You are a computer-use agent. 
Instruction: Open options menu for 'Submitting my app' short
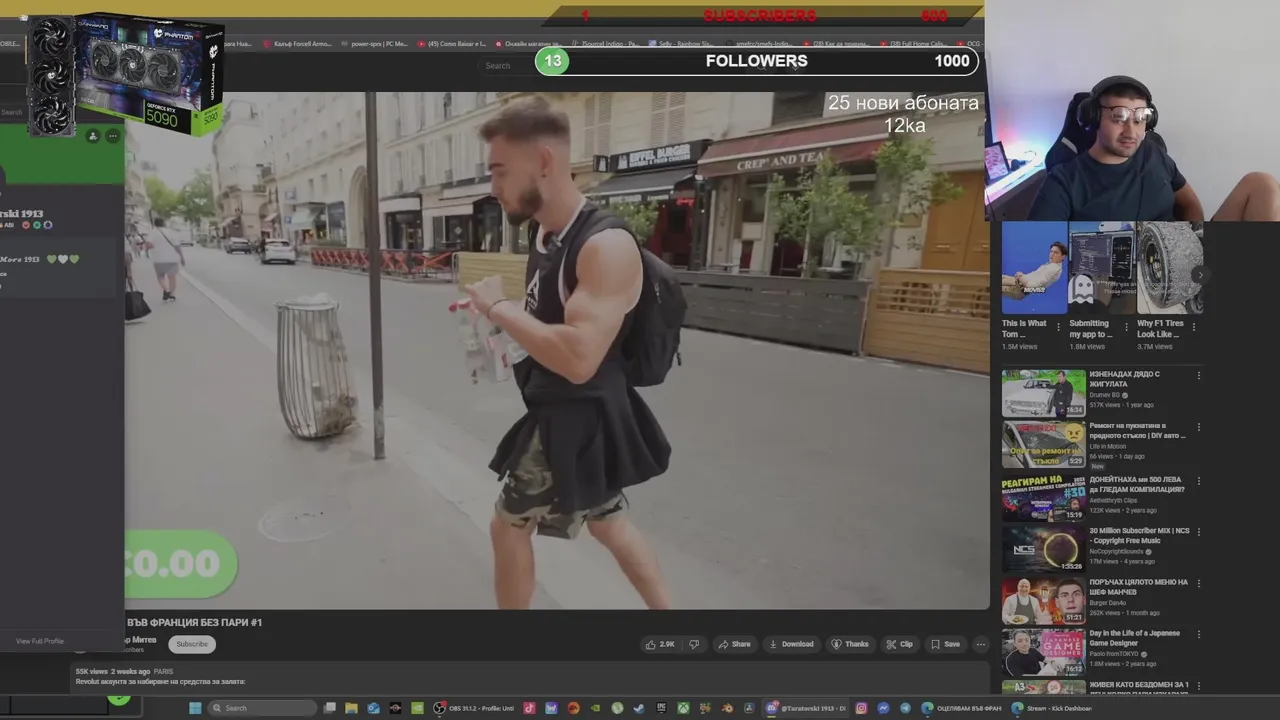click(1126, 327)
